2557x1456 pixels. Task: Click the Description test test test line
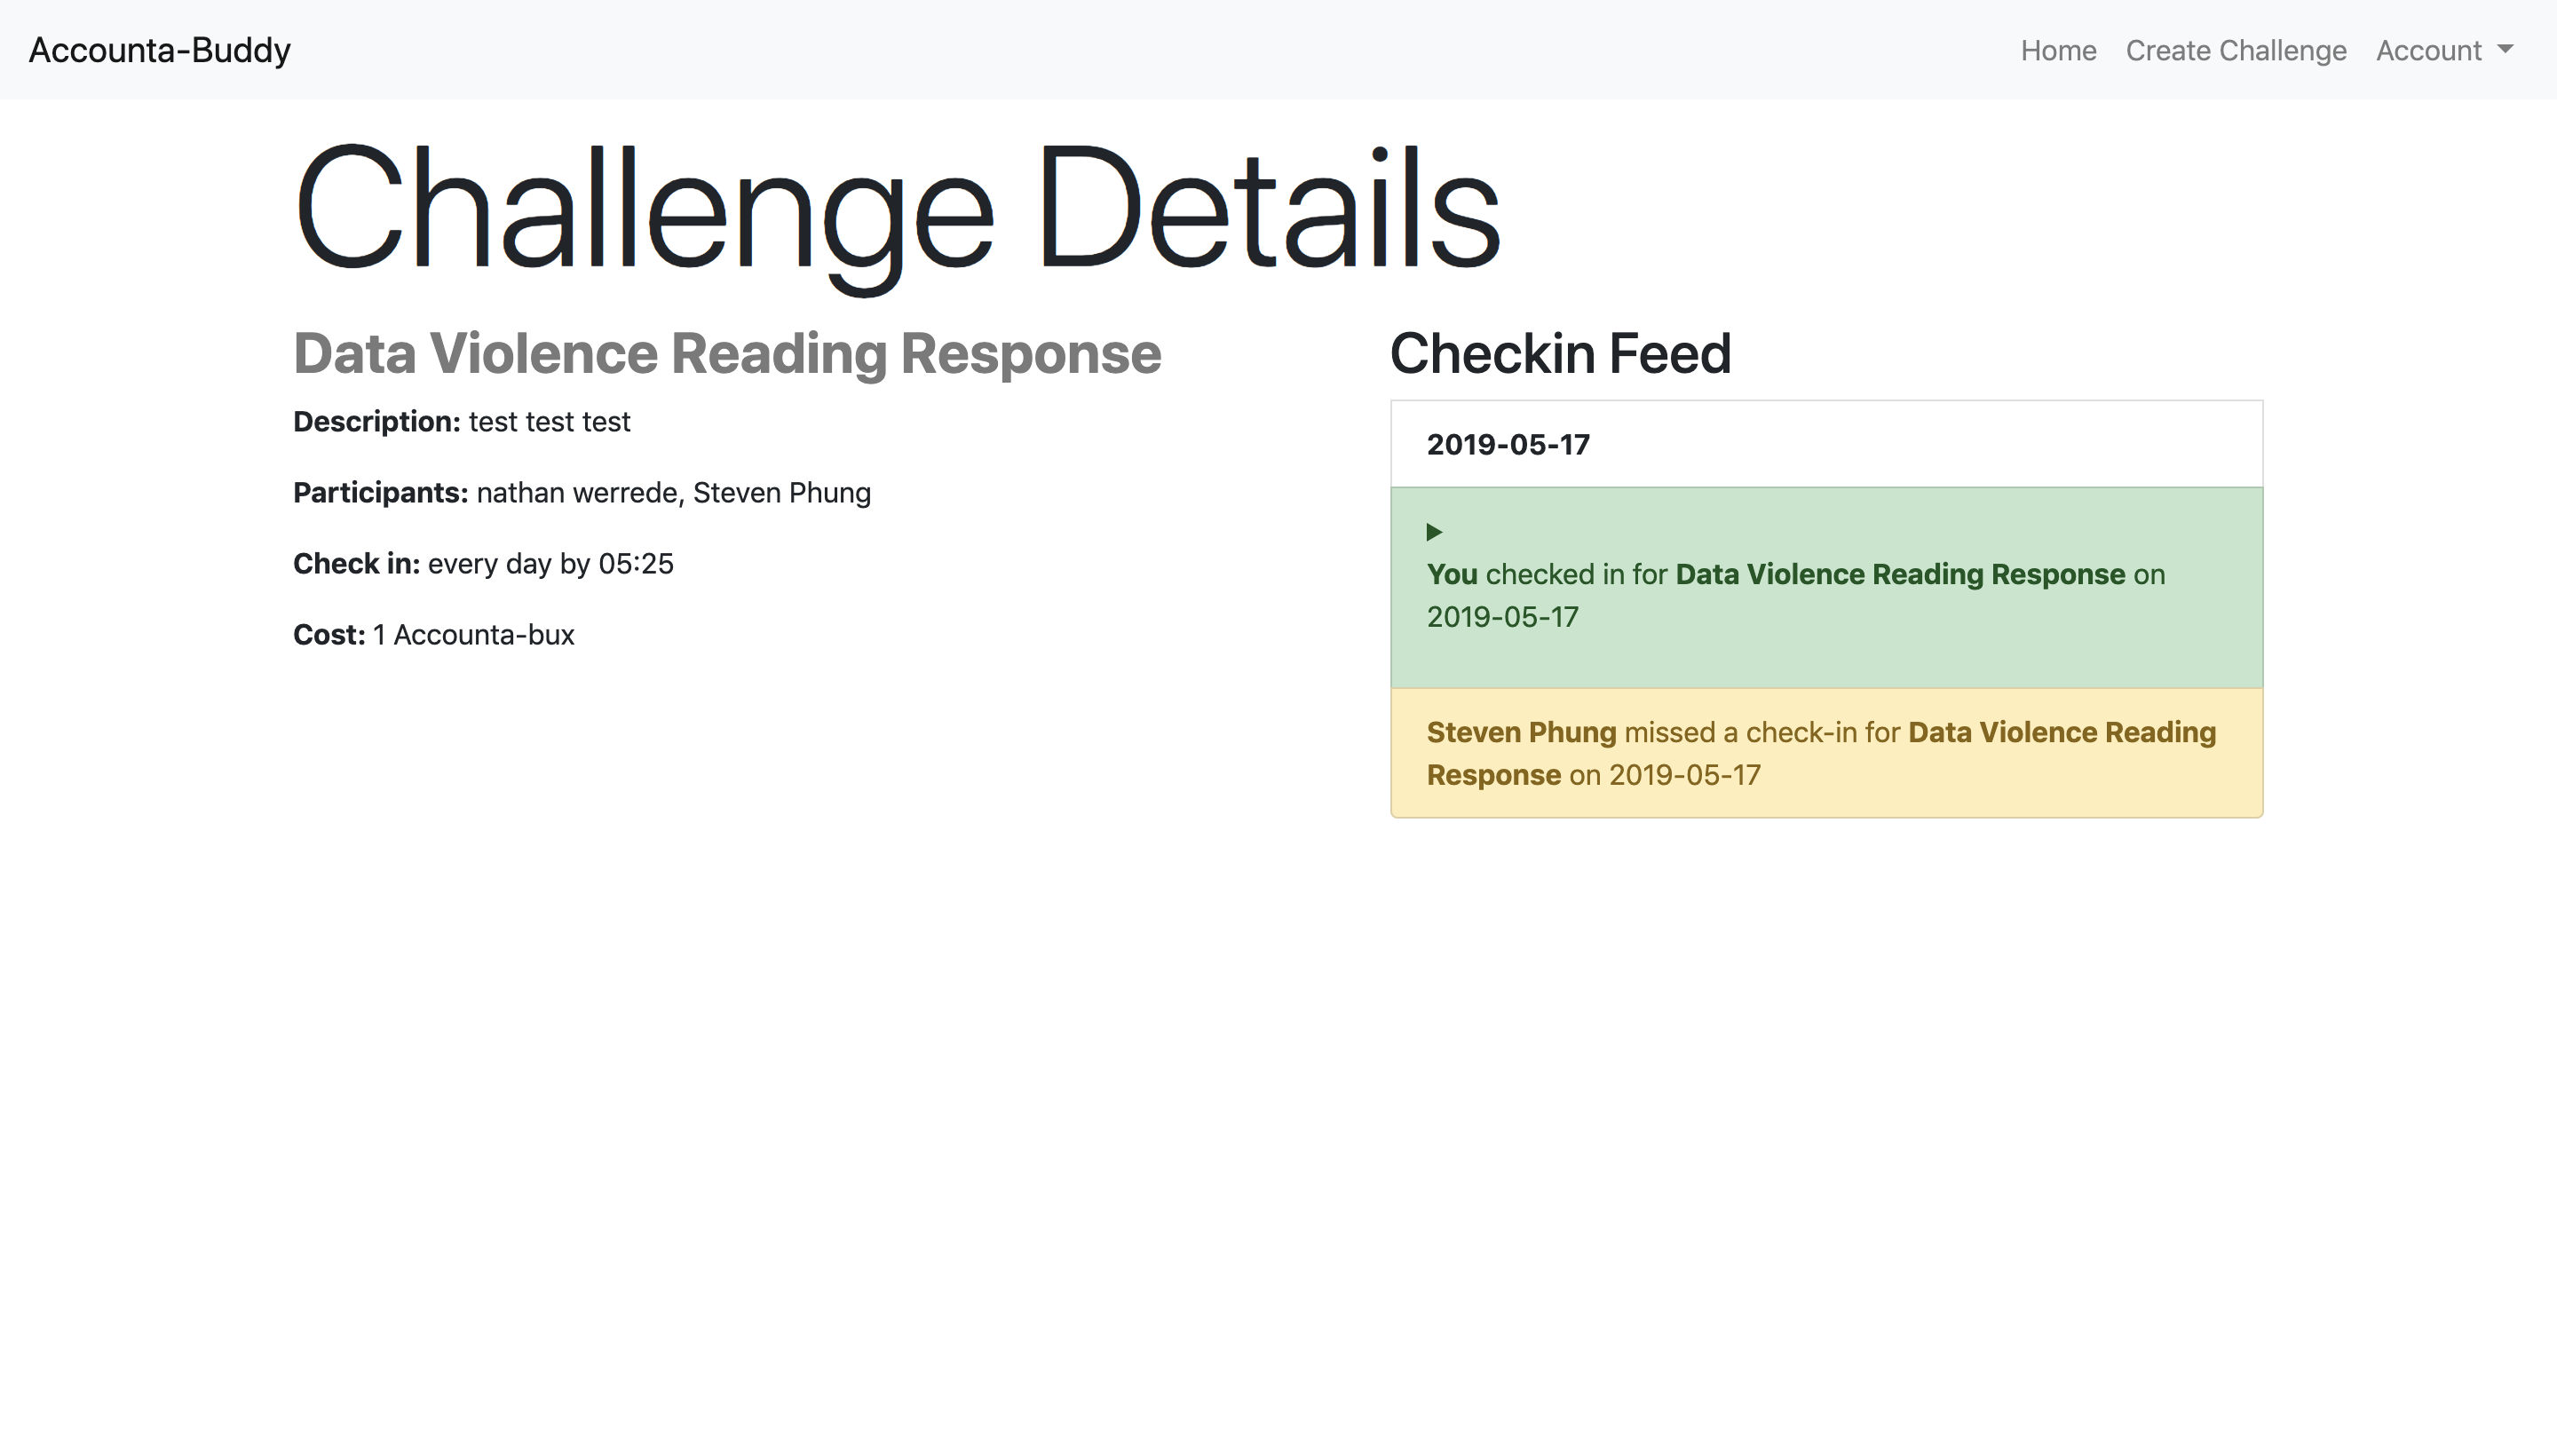462,422
